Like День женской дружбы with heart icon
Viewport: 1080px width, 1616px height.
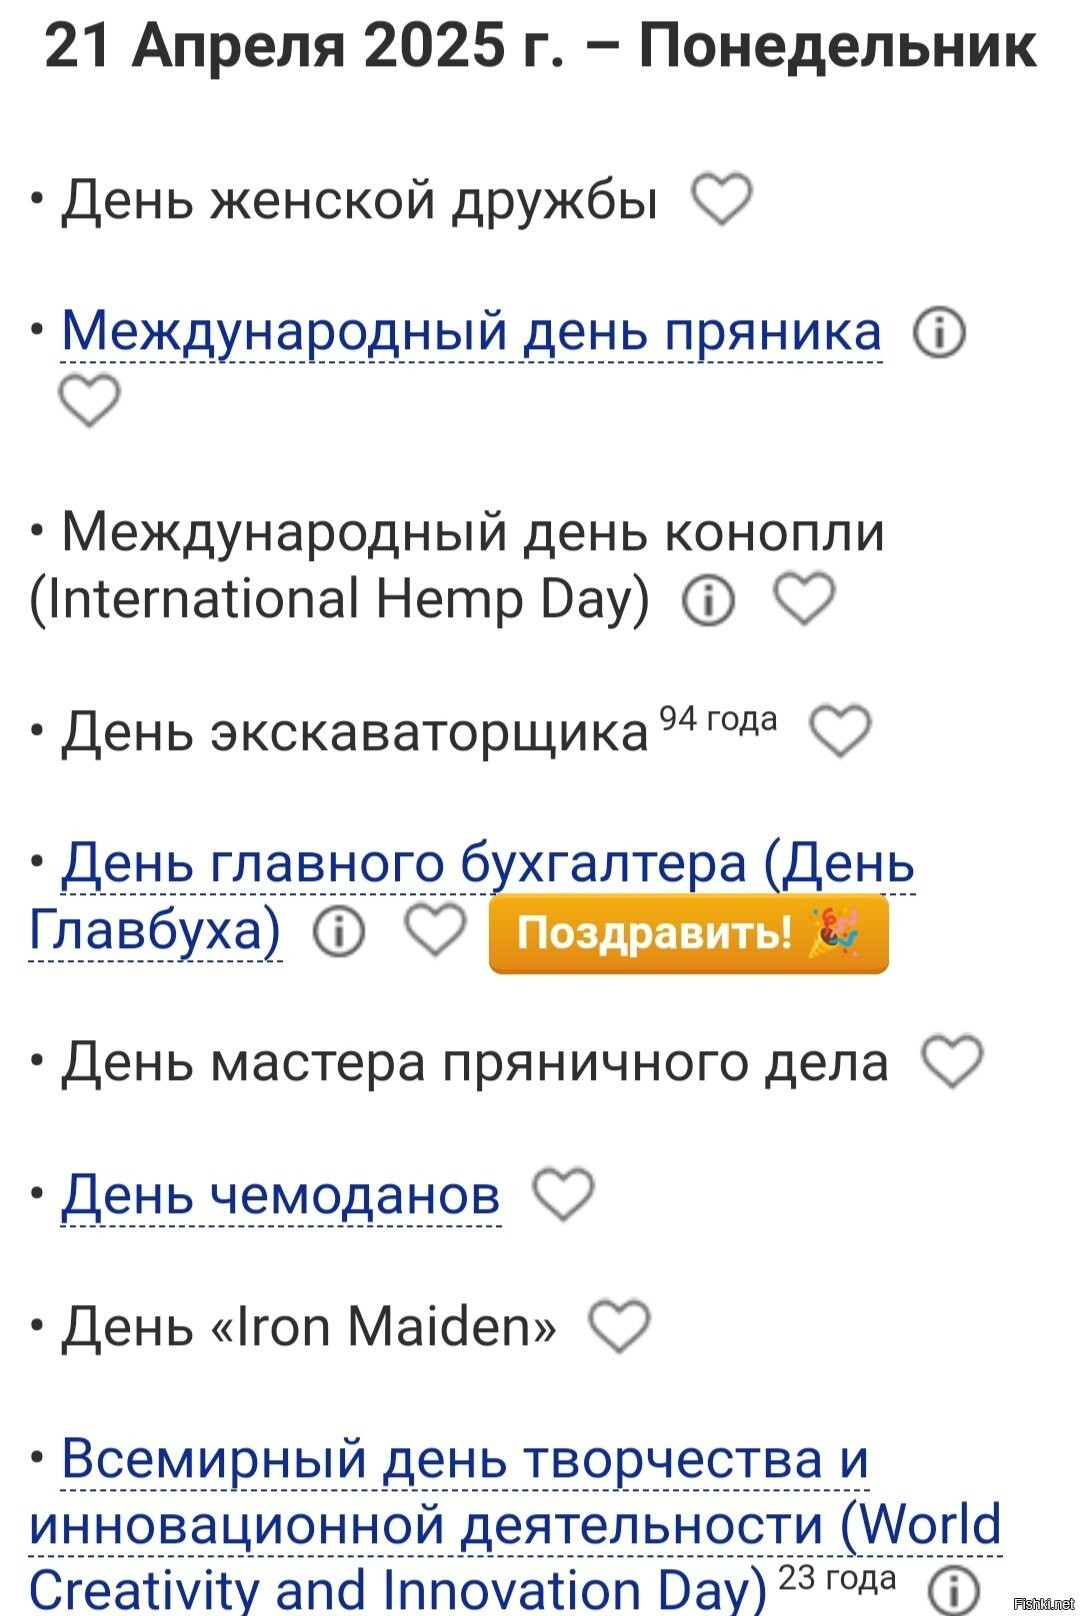click(x=722, y=198)
